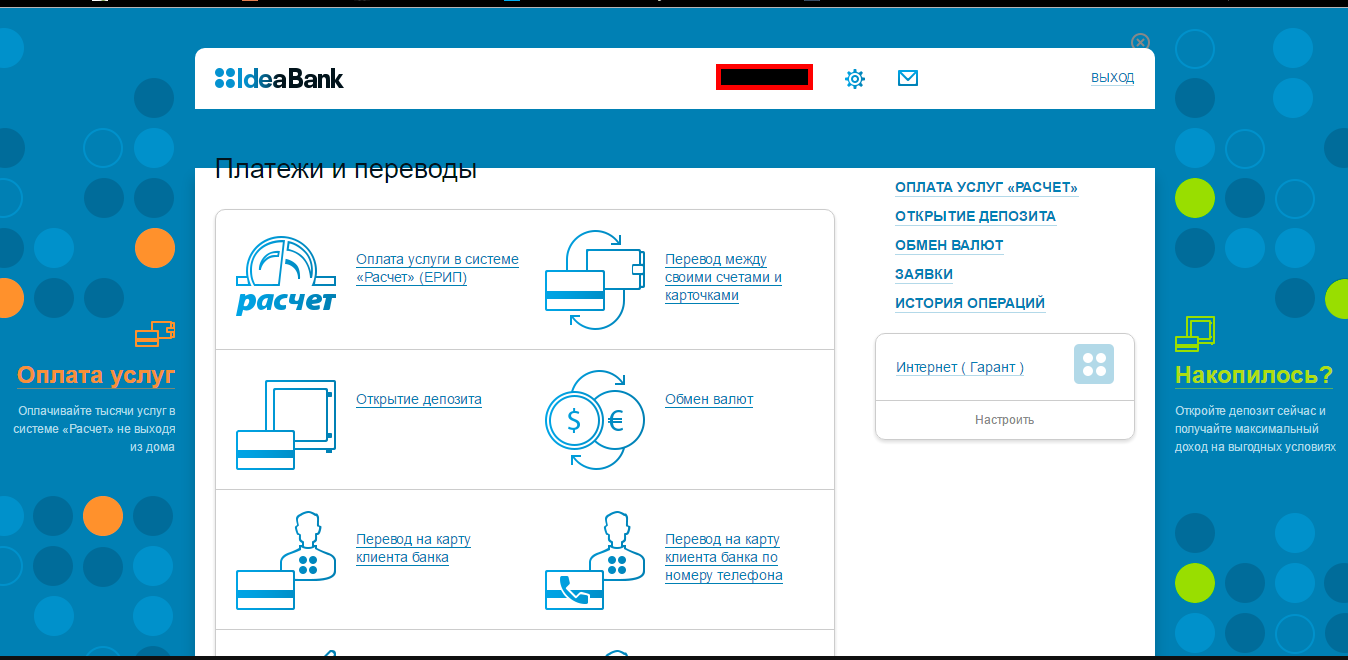This screenshot has width=1348, height=660.
Task: Go to ОБМЕН ВАЛЮТ in side menu
Action: (949, 246)
